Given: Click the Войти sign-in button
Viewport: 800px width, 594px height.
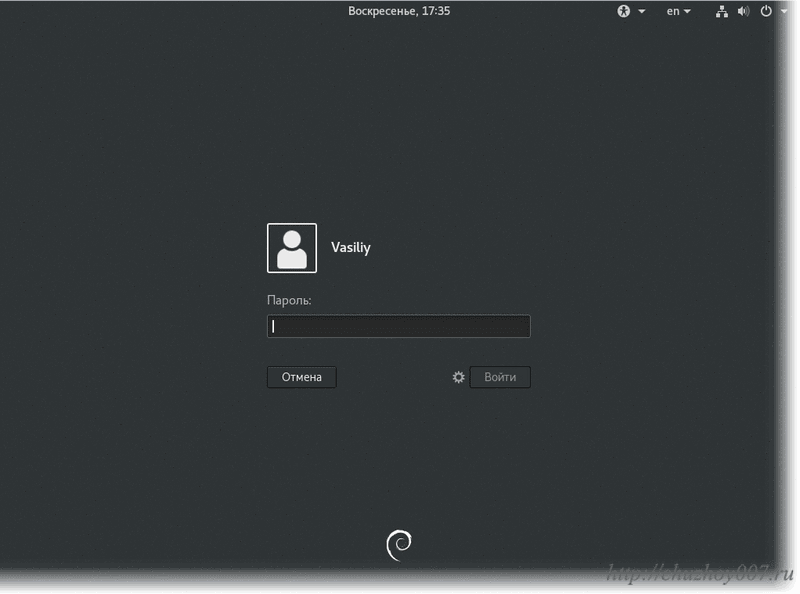Looking at the screenshot, I should pos(500,377).
